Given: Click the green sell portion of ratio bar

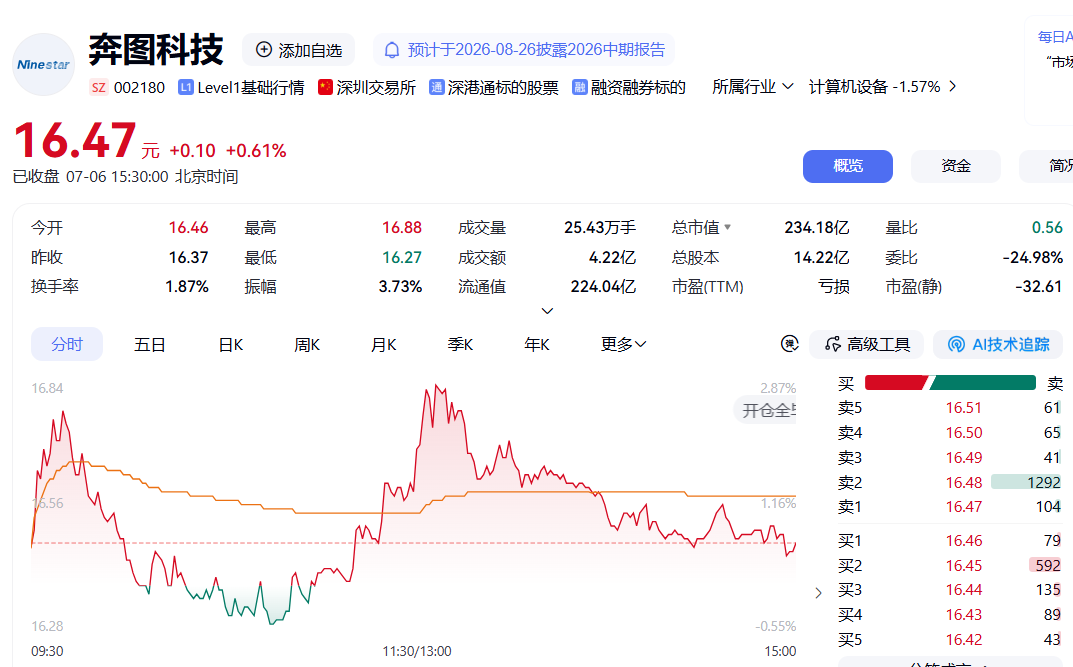Looking at the screenshot, I should (982, 382).
